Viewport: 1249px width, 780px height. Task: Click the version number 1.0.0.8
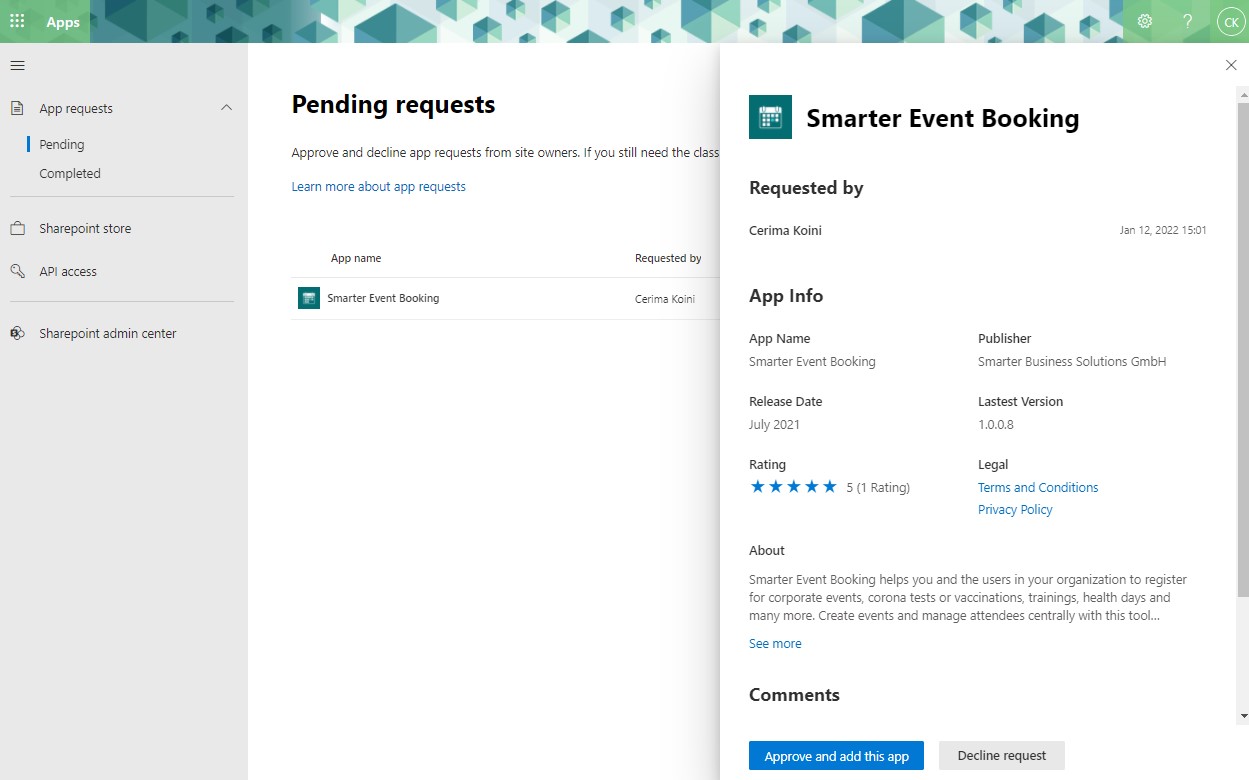point(996,424)
